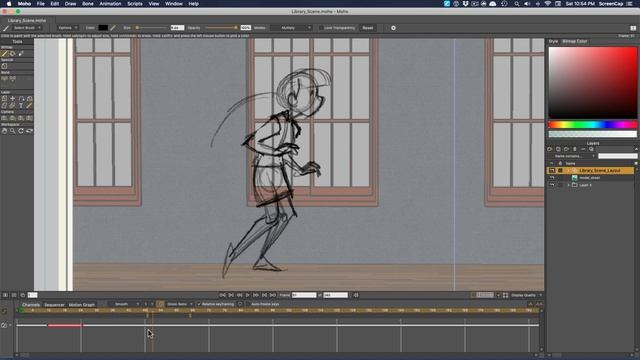Toggle visibility of model_sheet layer
640x360 pixels.
(x=552, y=178)
